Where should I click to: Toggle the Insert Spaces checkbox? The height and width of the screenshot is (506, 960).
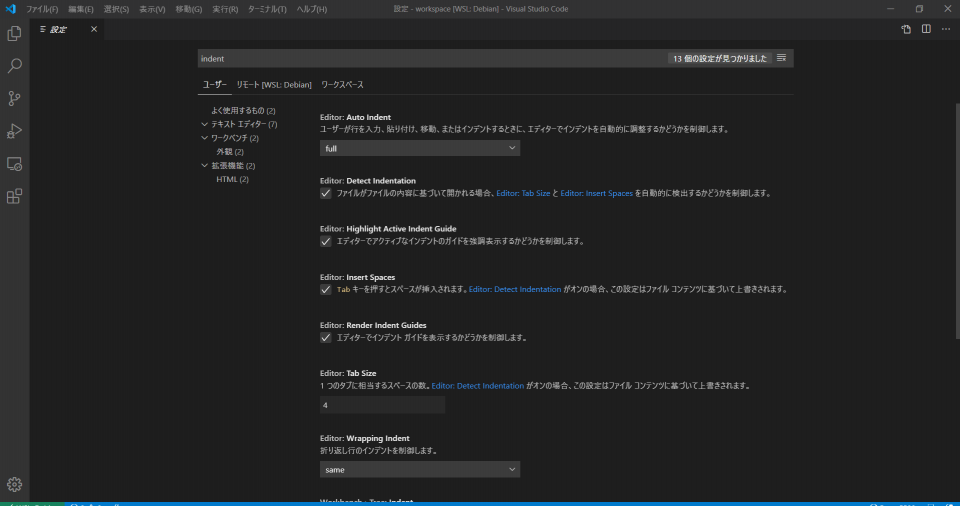(326, 289)
